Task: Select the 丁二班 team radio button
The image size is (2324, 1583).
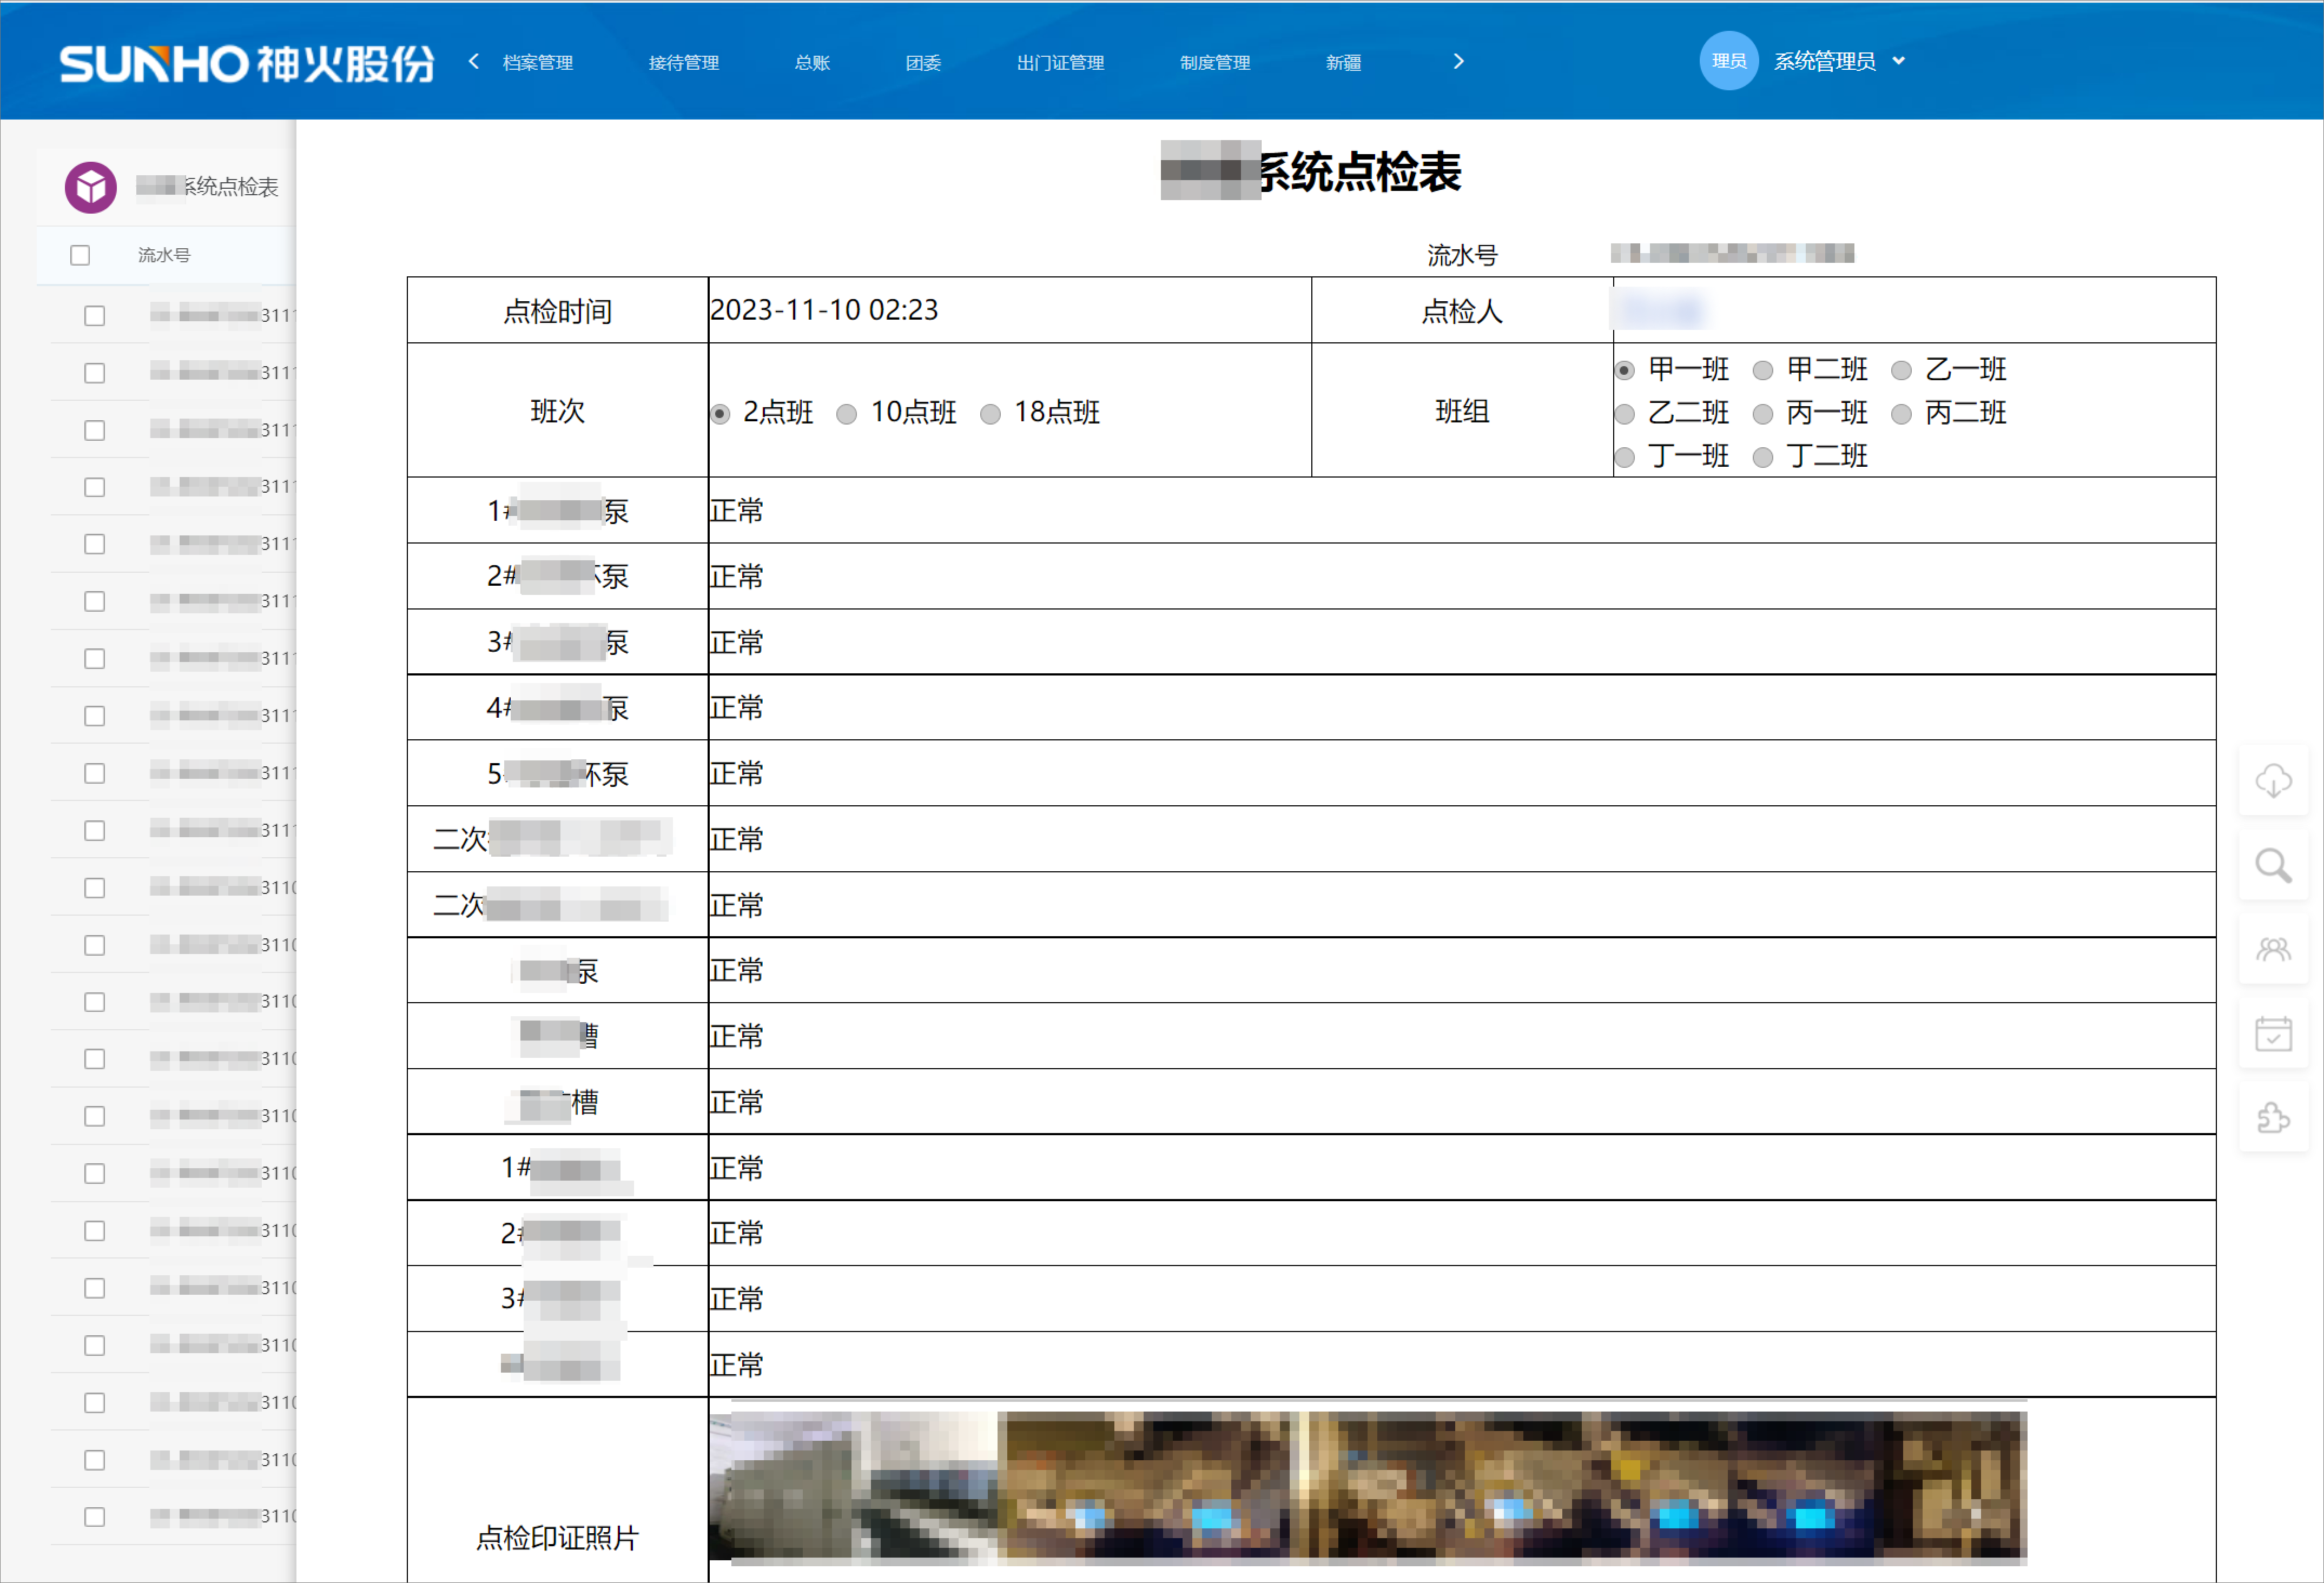Action: pos(1763,457)
